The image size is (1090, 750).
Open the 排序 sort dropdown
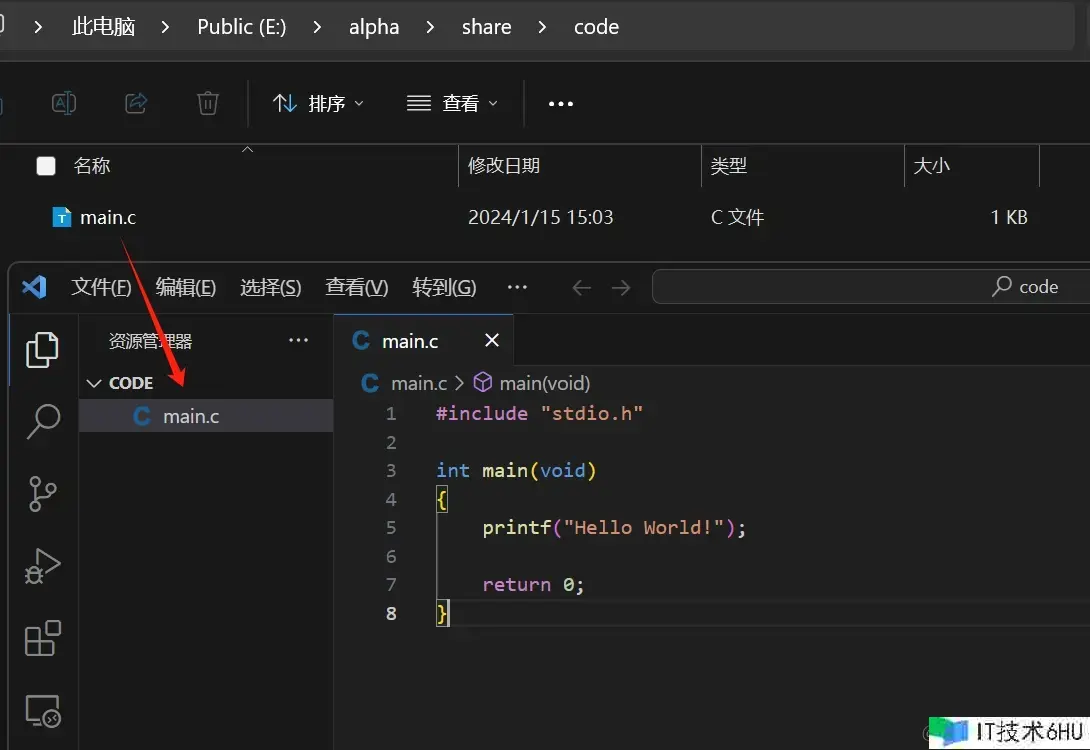tap(318, 104)
